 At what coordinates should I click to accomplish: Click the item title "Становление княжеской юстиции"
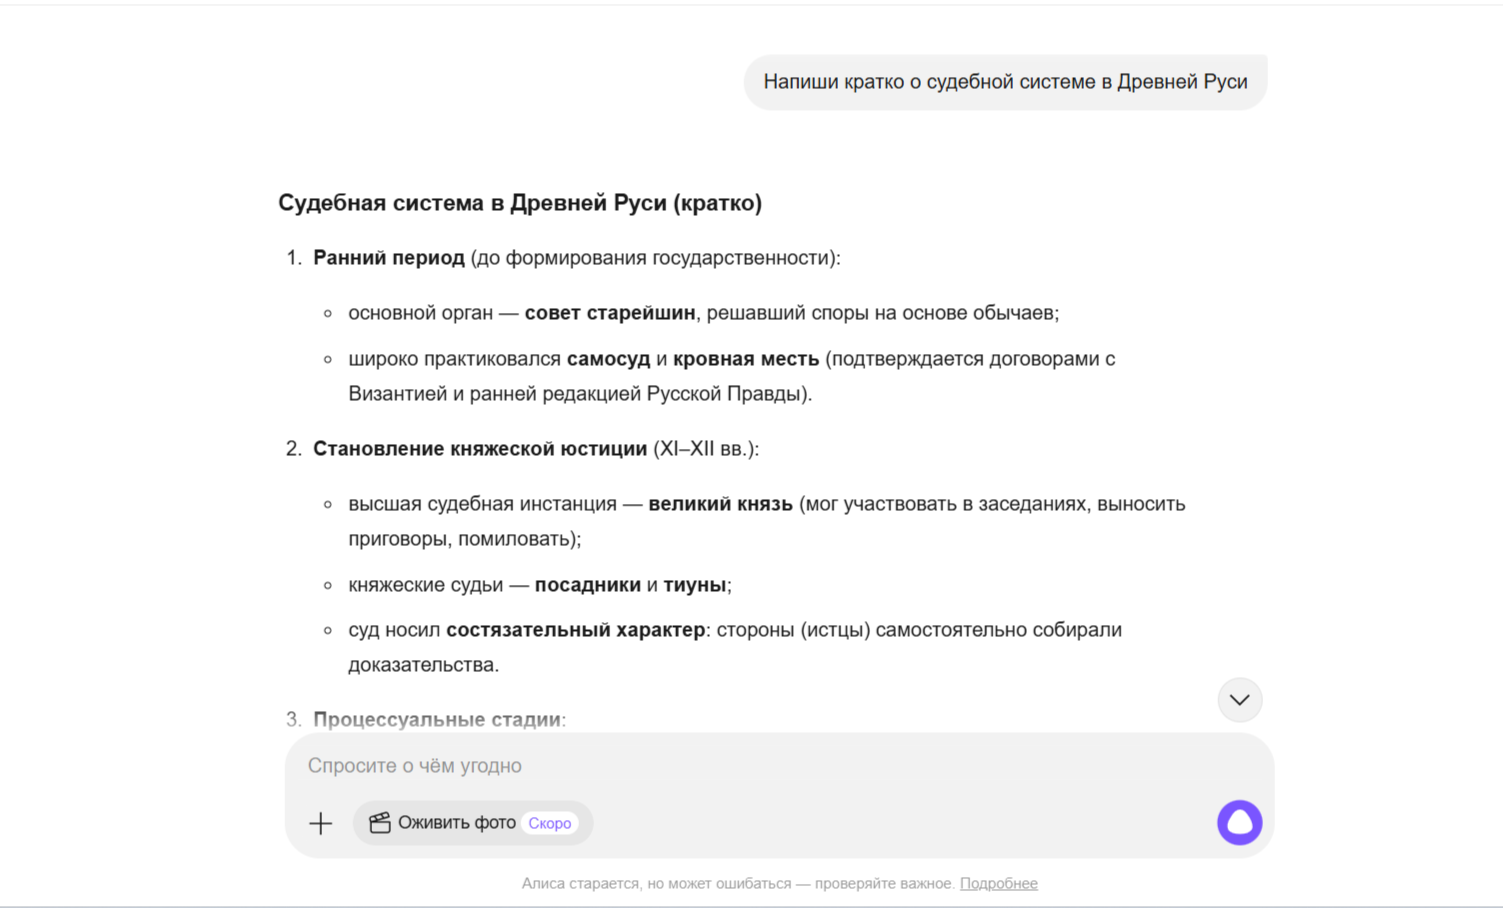click(480, 449)
